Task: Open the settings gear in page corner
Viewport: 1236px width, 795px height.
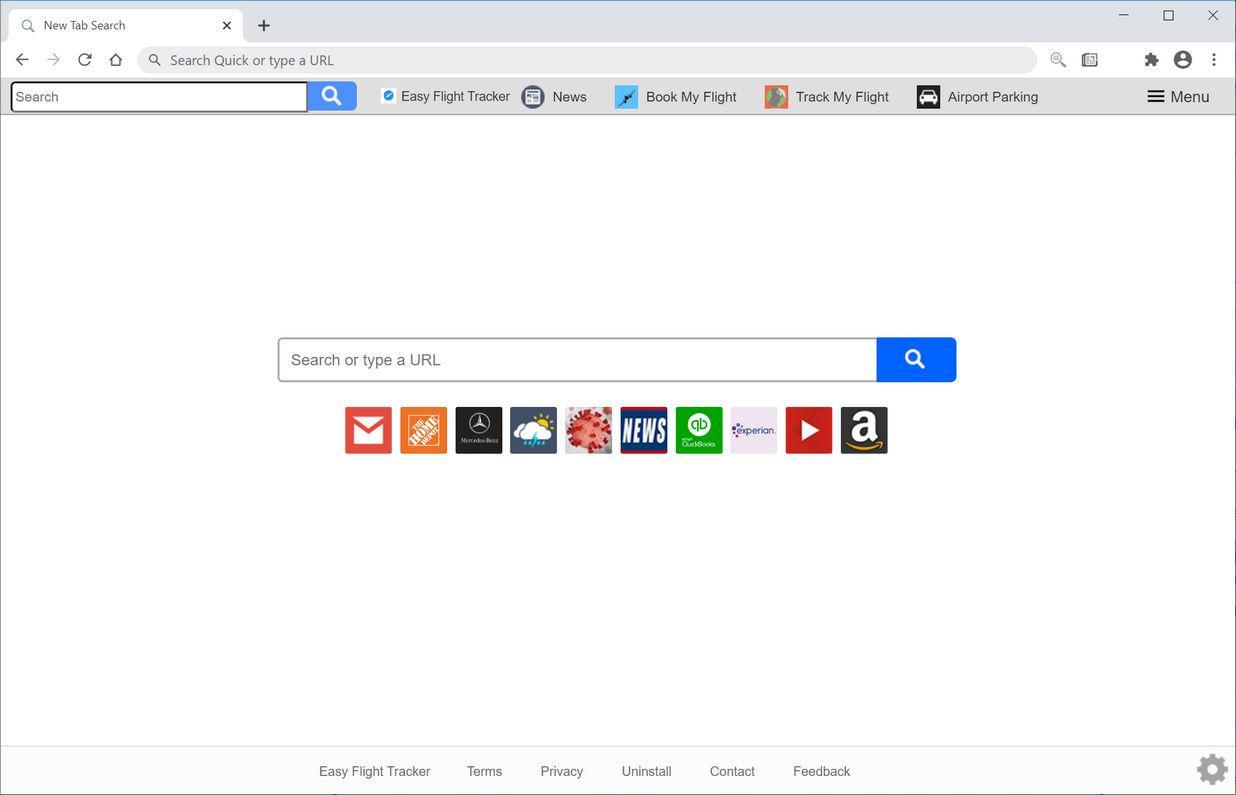Action: click(x=1212, y=769)
